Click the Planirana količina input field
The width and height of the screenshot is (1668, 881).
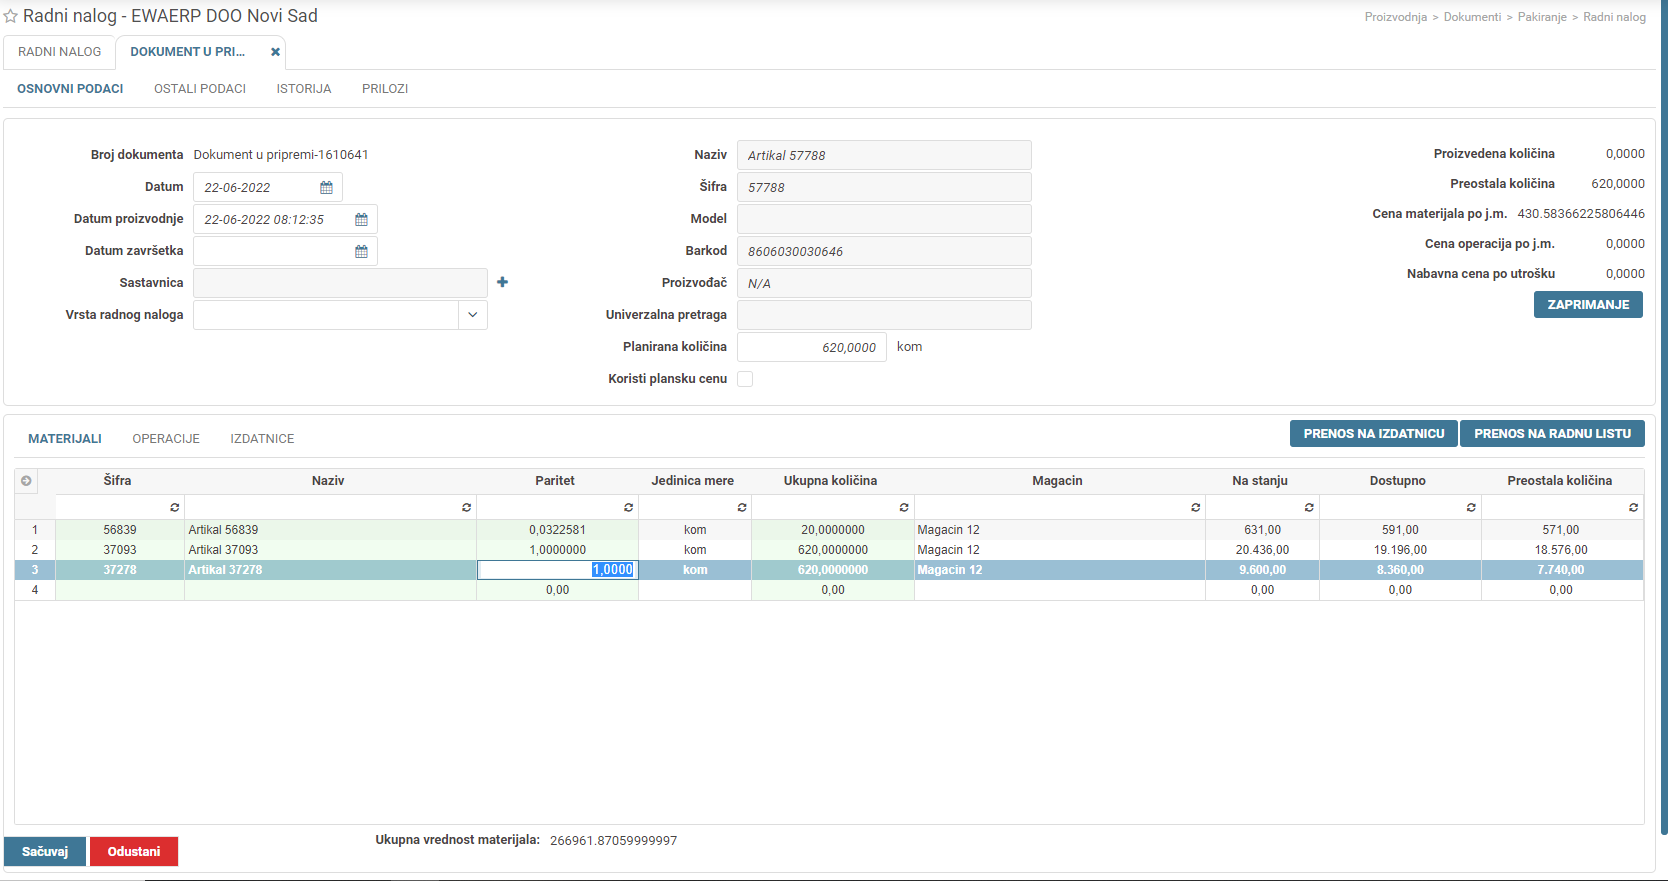(x=811, y=347)
